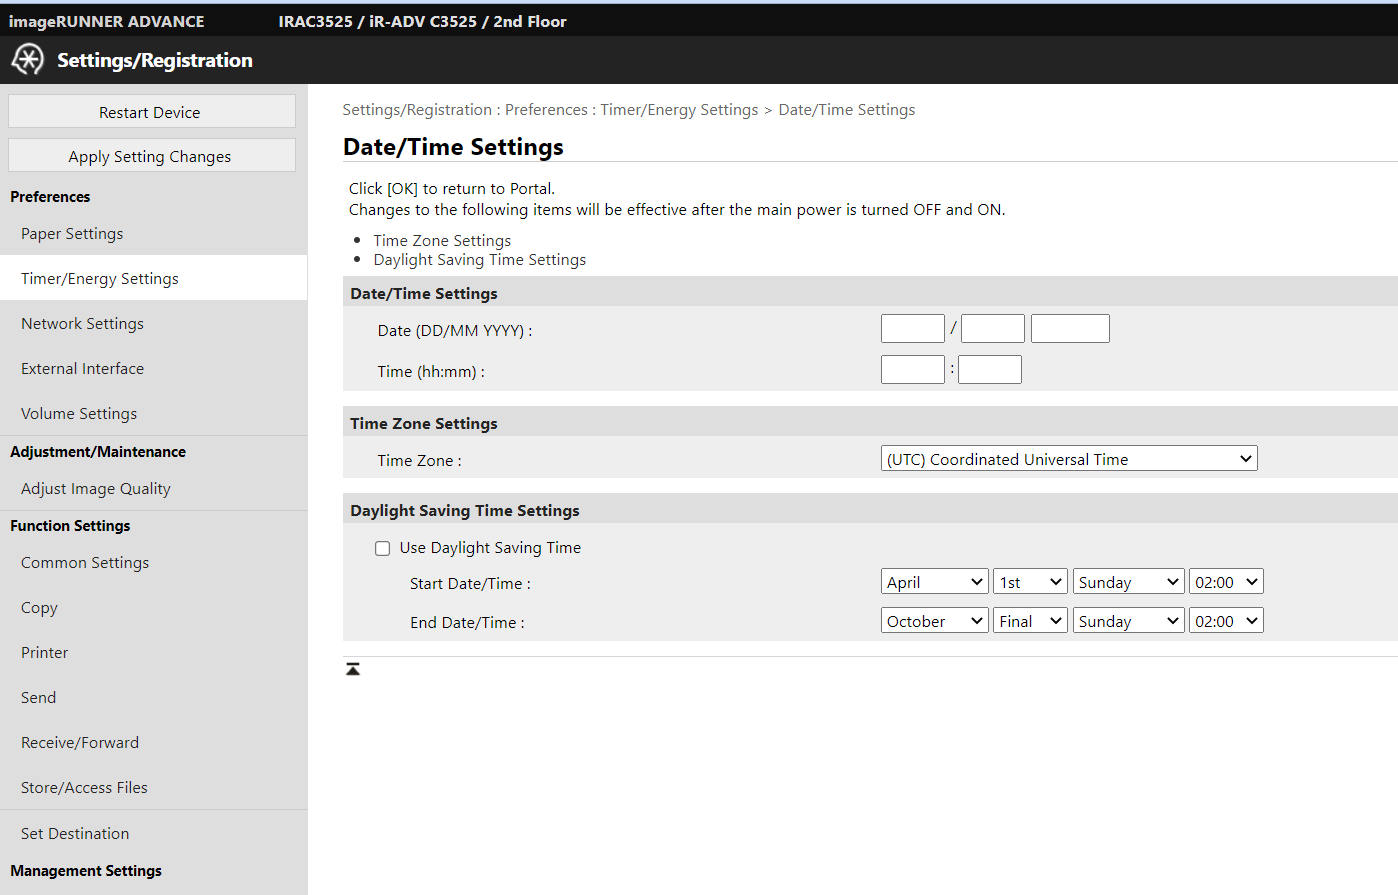Open the Time Zone dropdown
The image size is (1398, 895).
pos(1068,459)
